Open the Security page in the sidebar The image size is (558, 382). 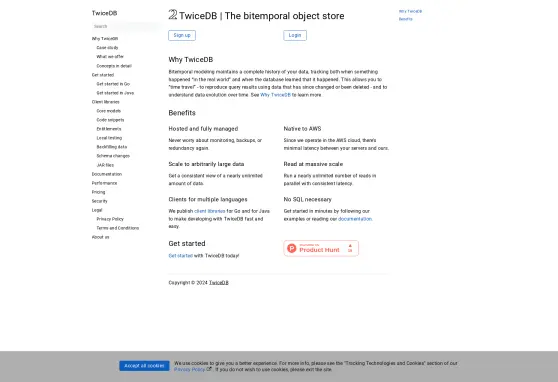click(x=99, y=201)
